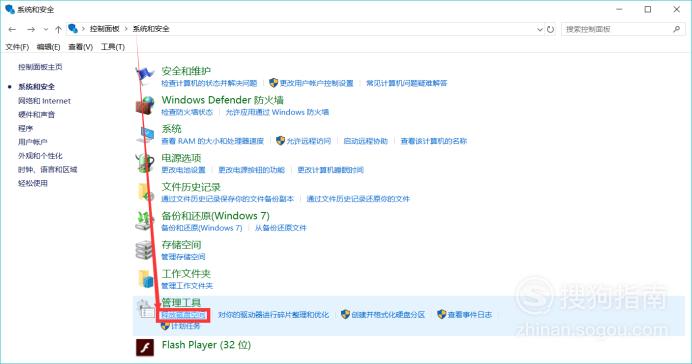
Task: Click the 系统 computer icon
Action: (145, 134)
